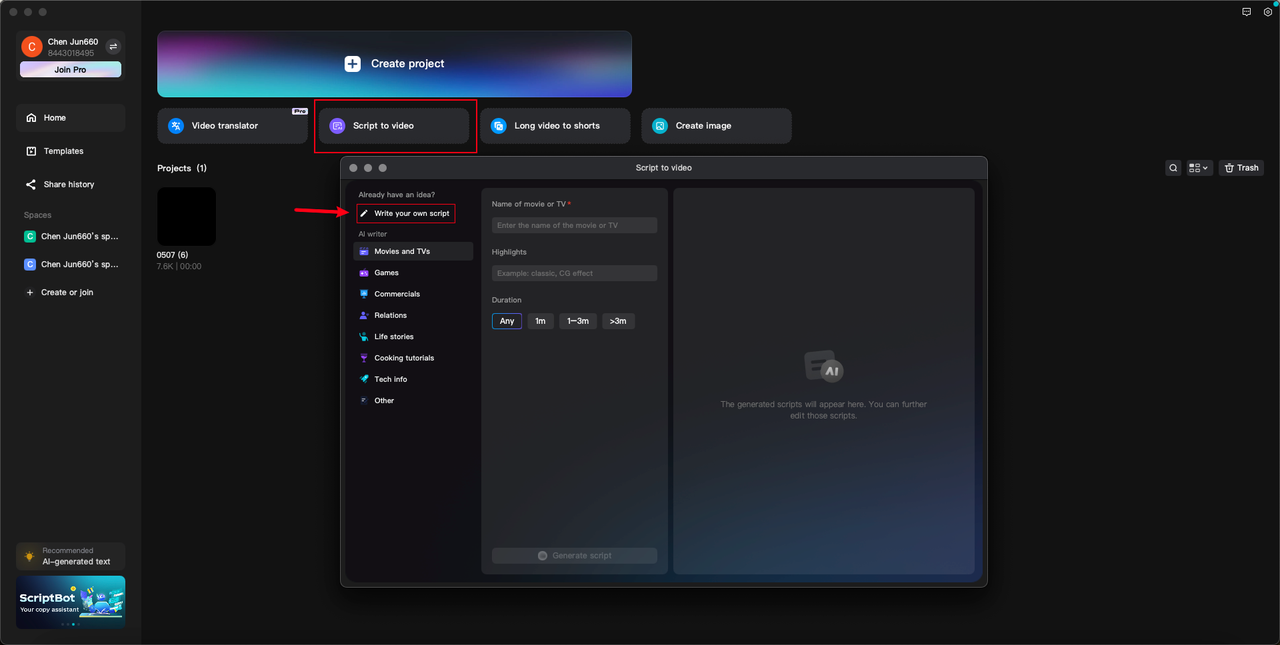
Task: Focus the Highlights input field
Action: pyautogui.click(x=574, y=274)
